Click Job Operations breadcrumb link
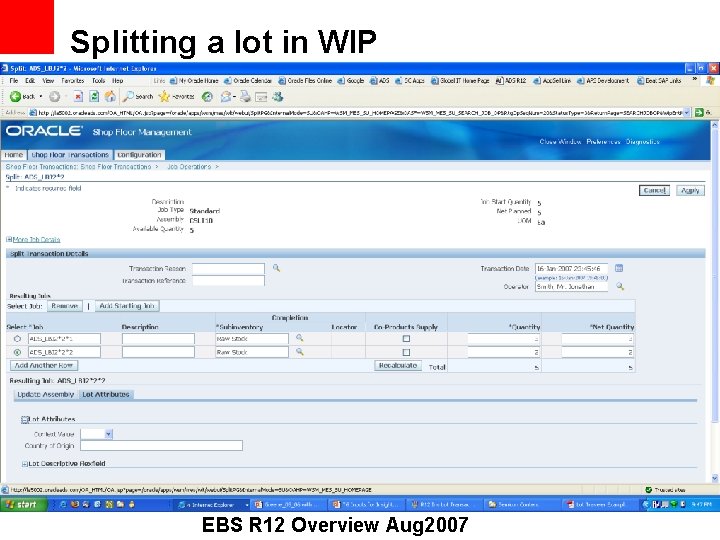This screenshot has width=720, height=540. click(x=189, y=167)
